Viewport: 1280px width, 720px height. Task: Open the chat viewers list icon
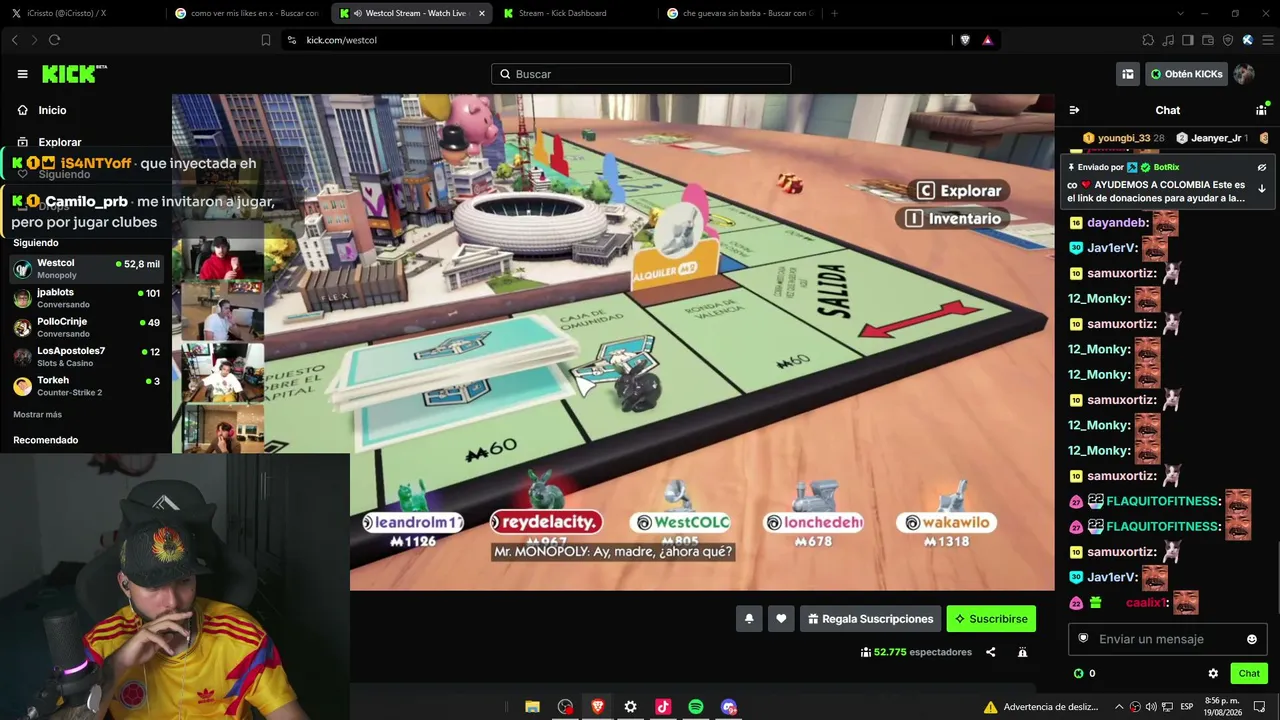1262,110
